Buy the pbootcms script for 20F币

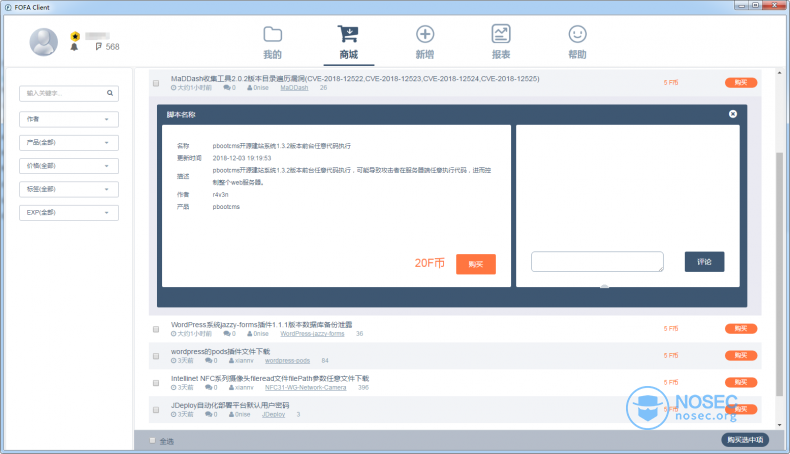[x=476, y=264]
